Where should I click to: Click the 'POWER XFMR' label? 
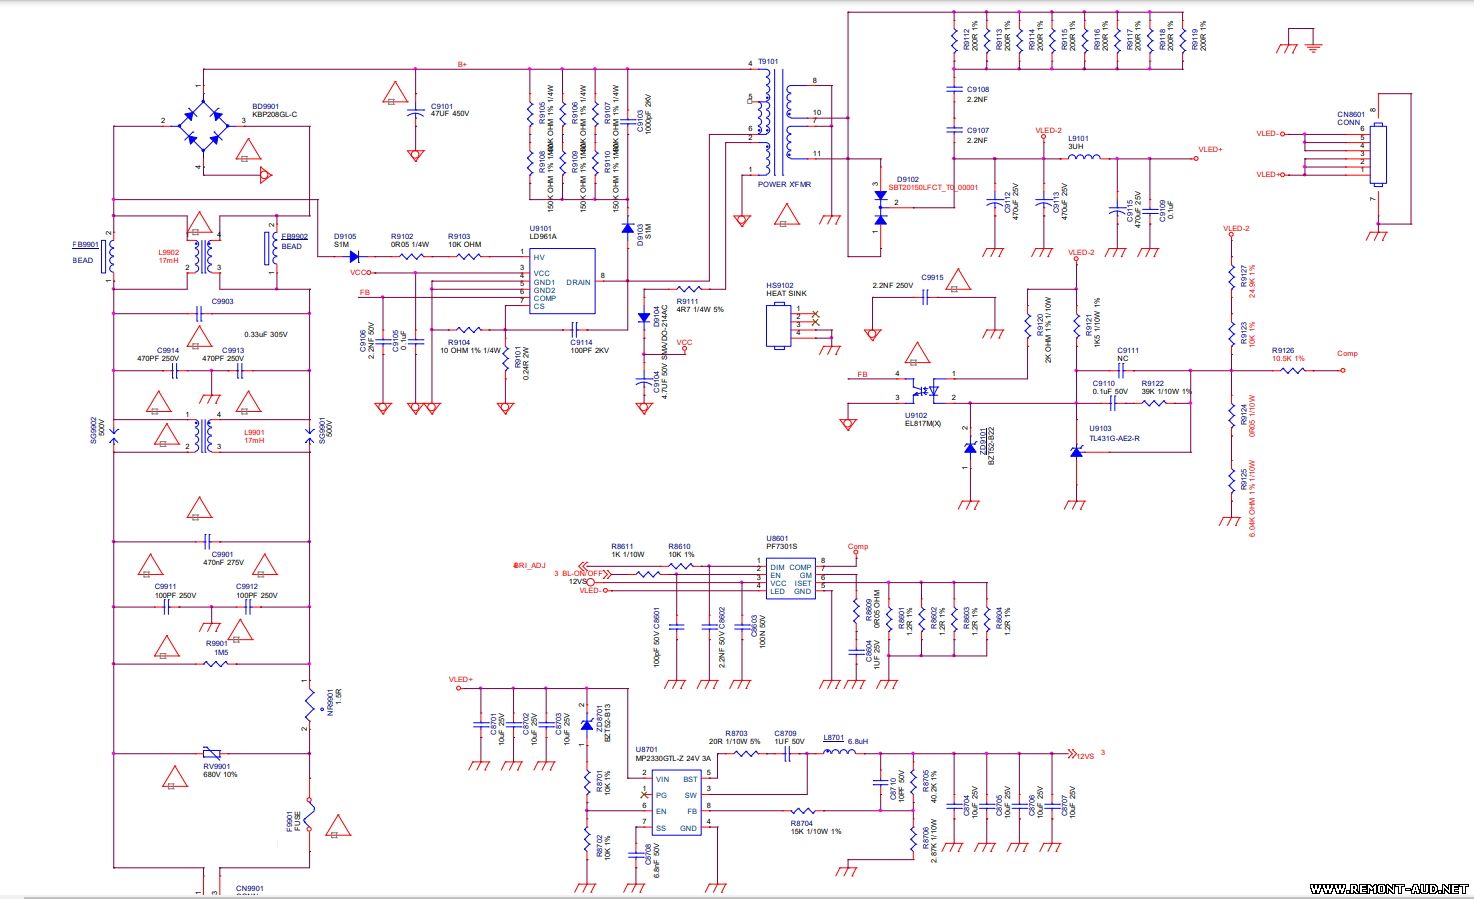tap(784, 184)
